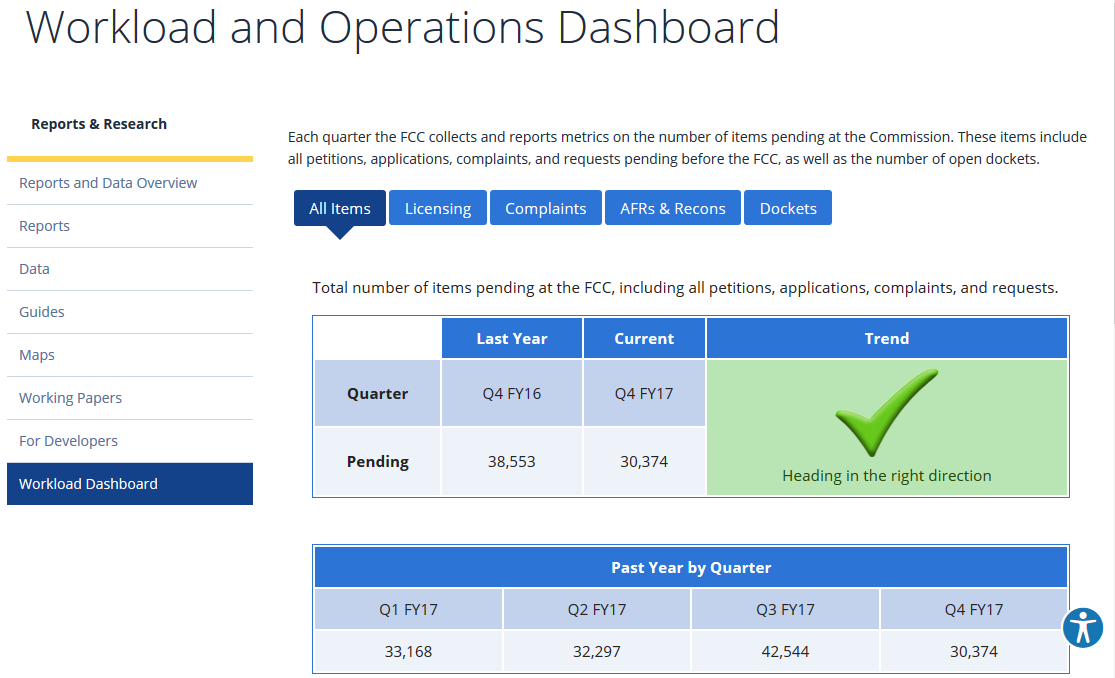This screenshot has width=1115, height=678.
Task: Open the Reports and Data Overview link
Action: 107,183
